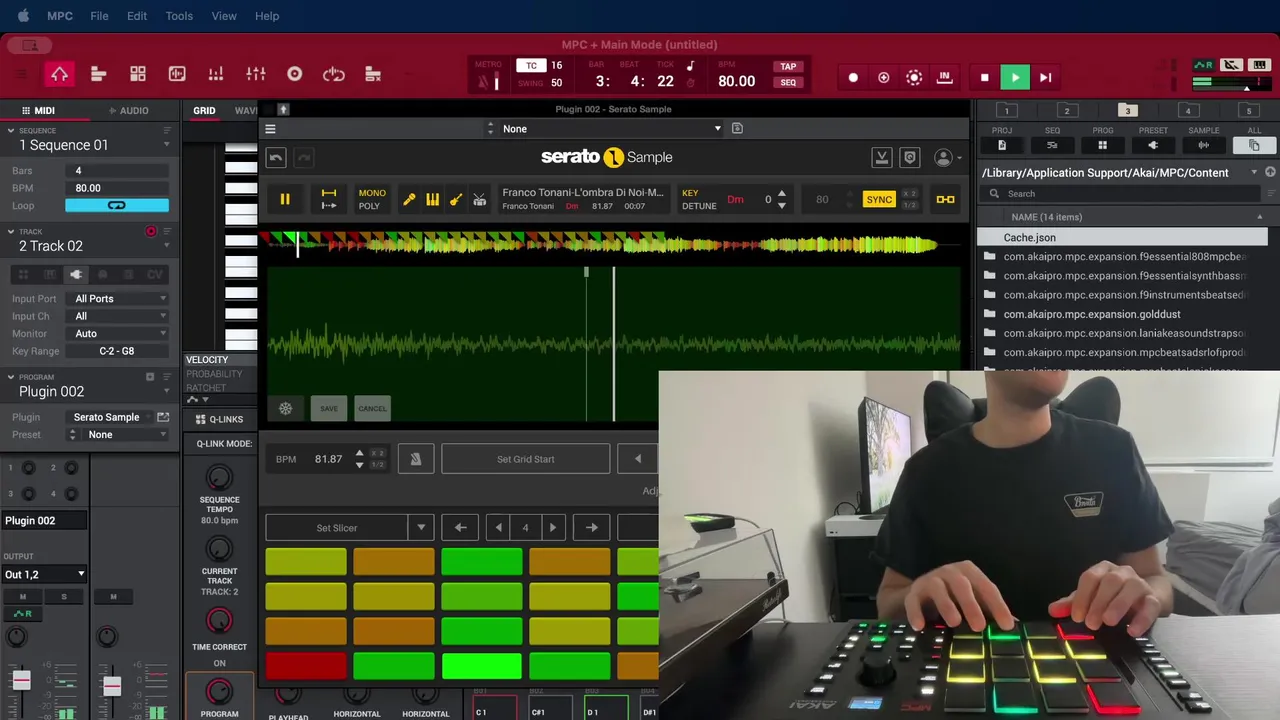The image size is (1280, 720).
Task: Open the Edit menu
Action: [137, 16]
